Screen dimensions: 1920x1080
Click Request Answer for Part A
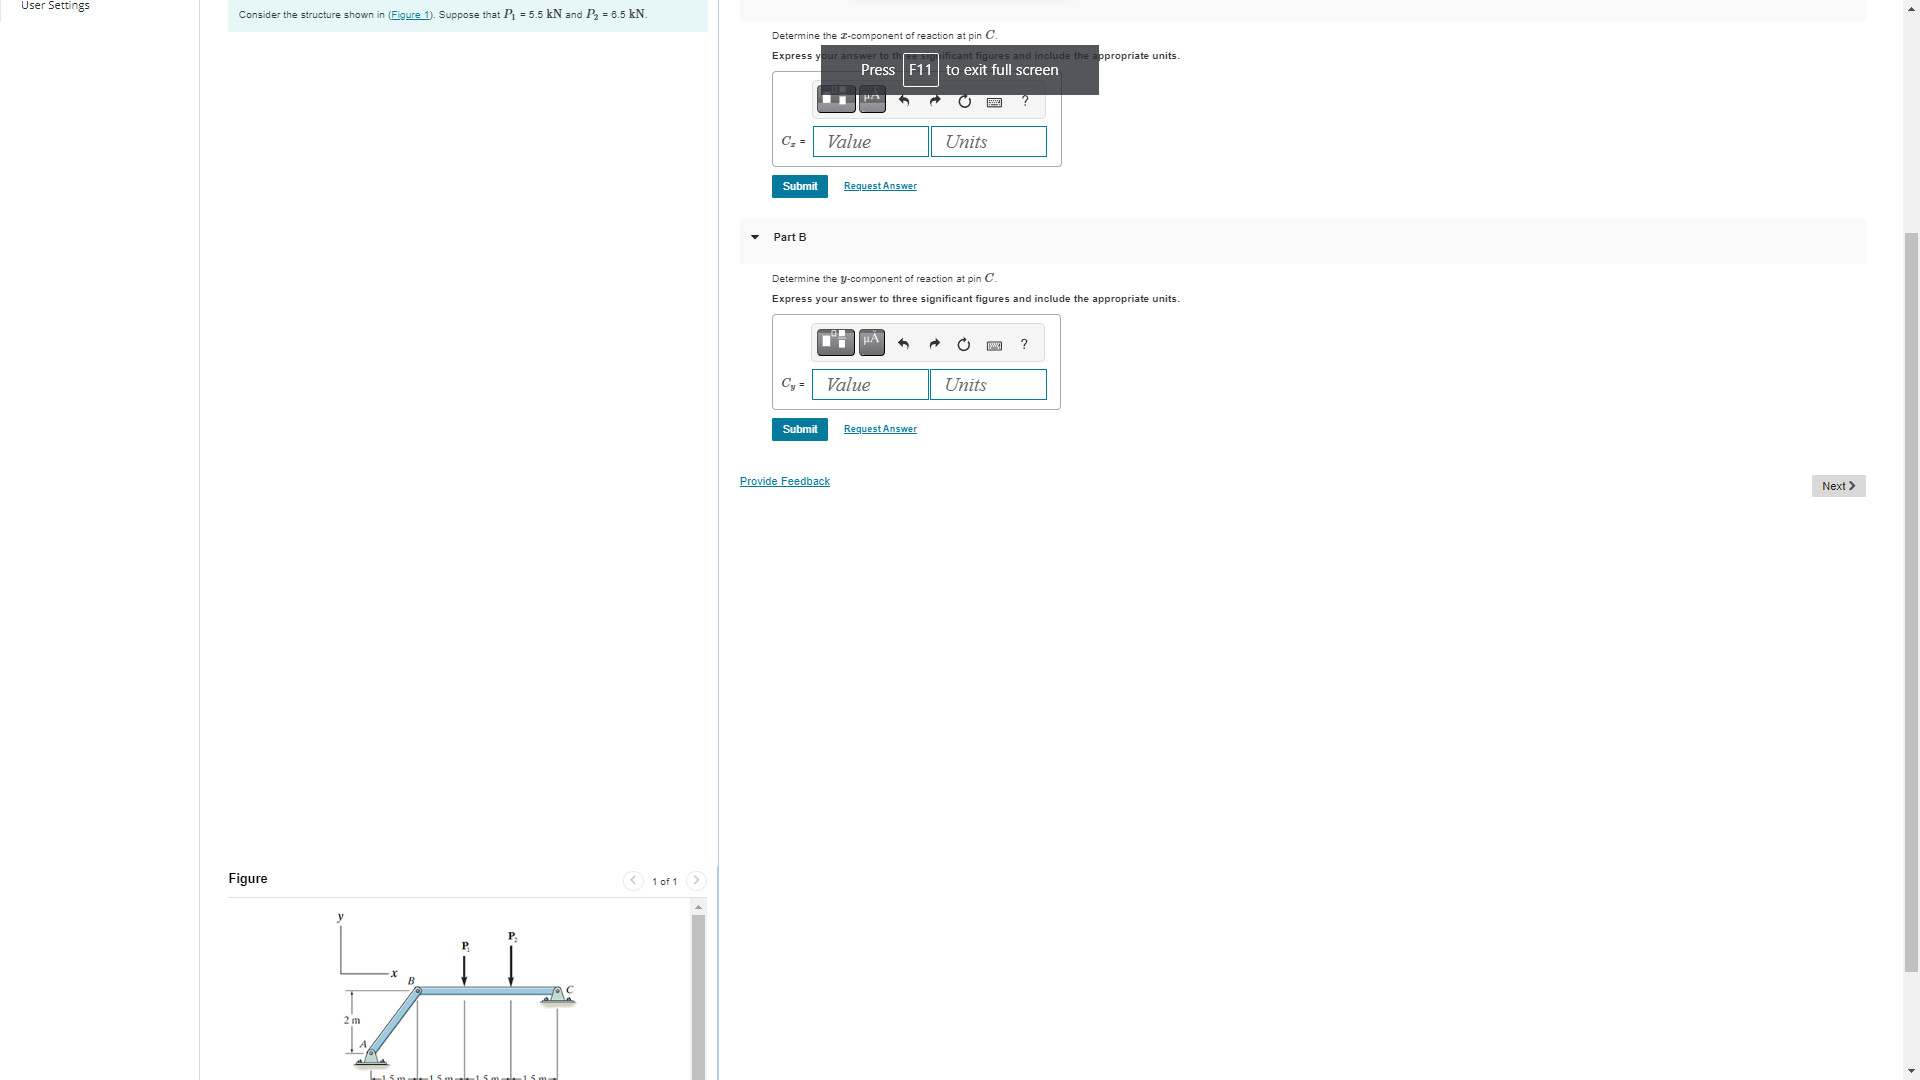tap(879, 186)
